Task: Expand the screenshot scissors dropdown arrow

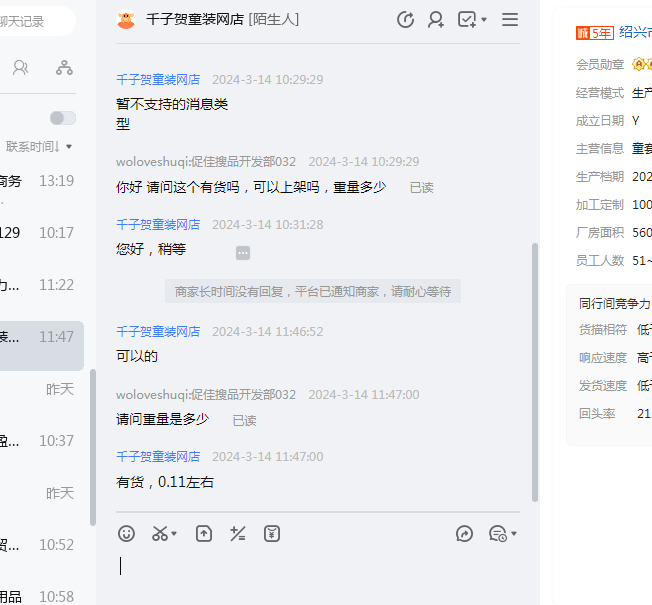Action: tap(175, 535)
